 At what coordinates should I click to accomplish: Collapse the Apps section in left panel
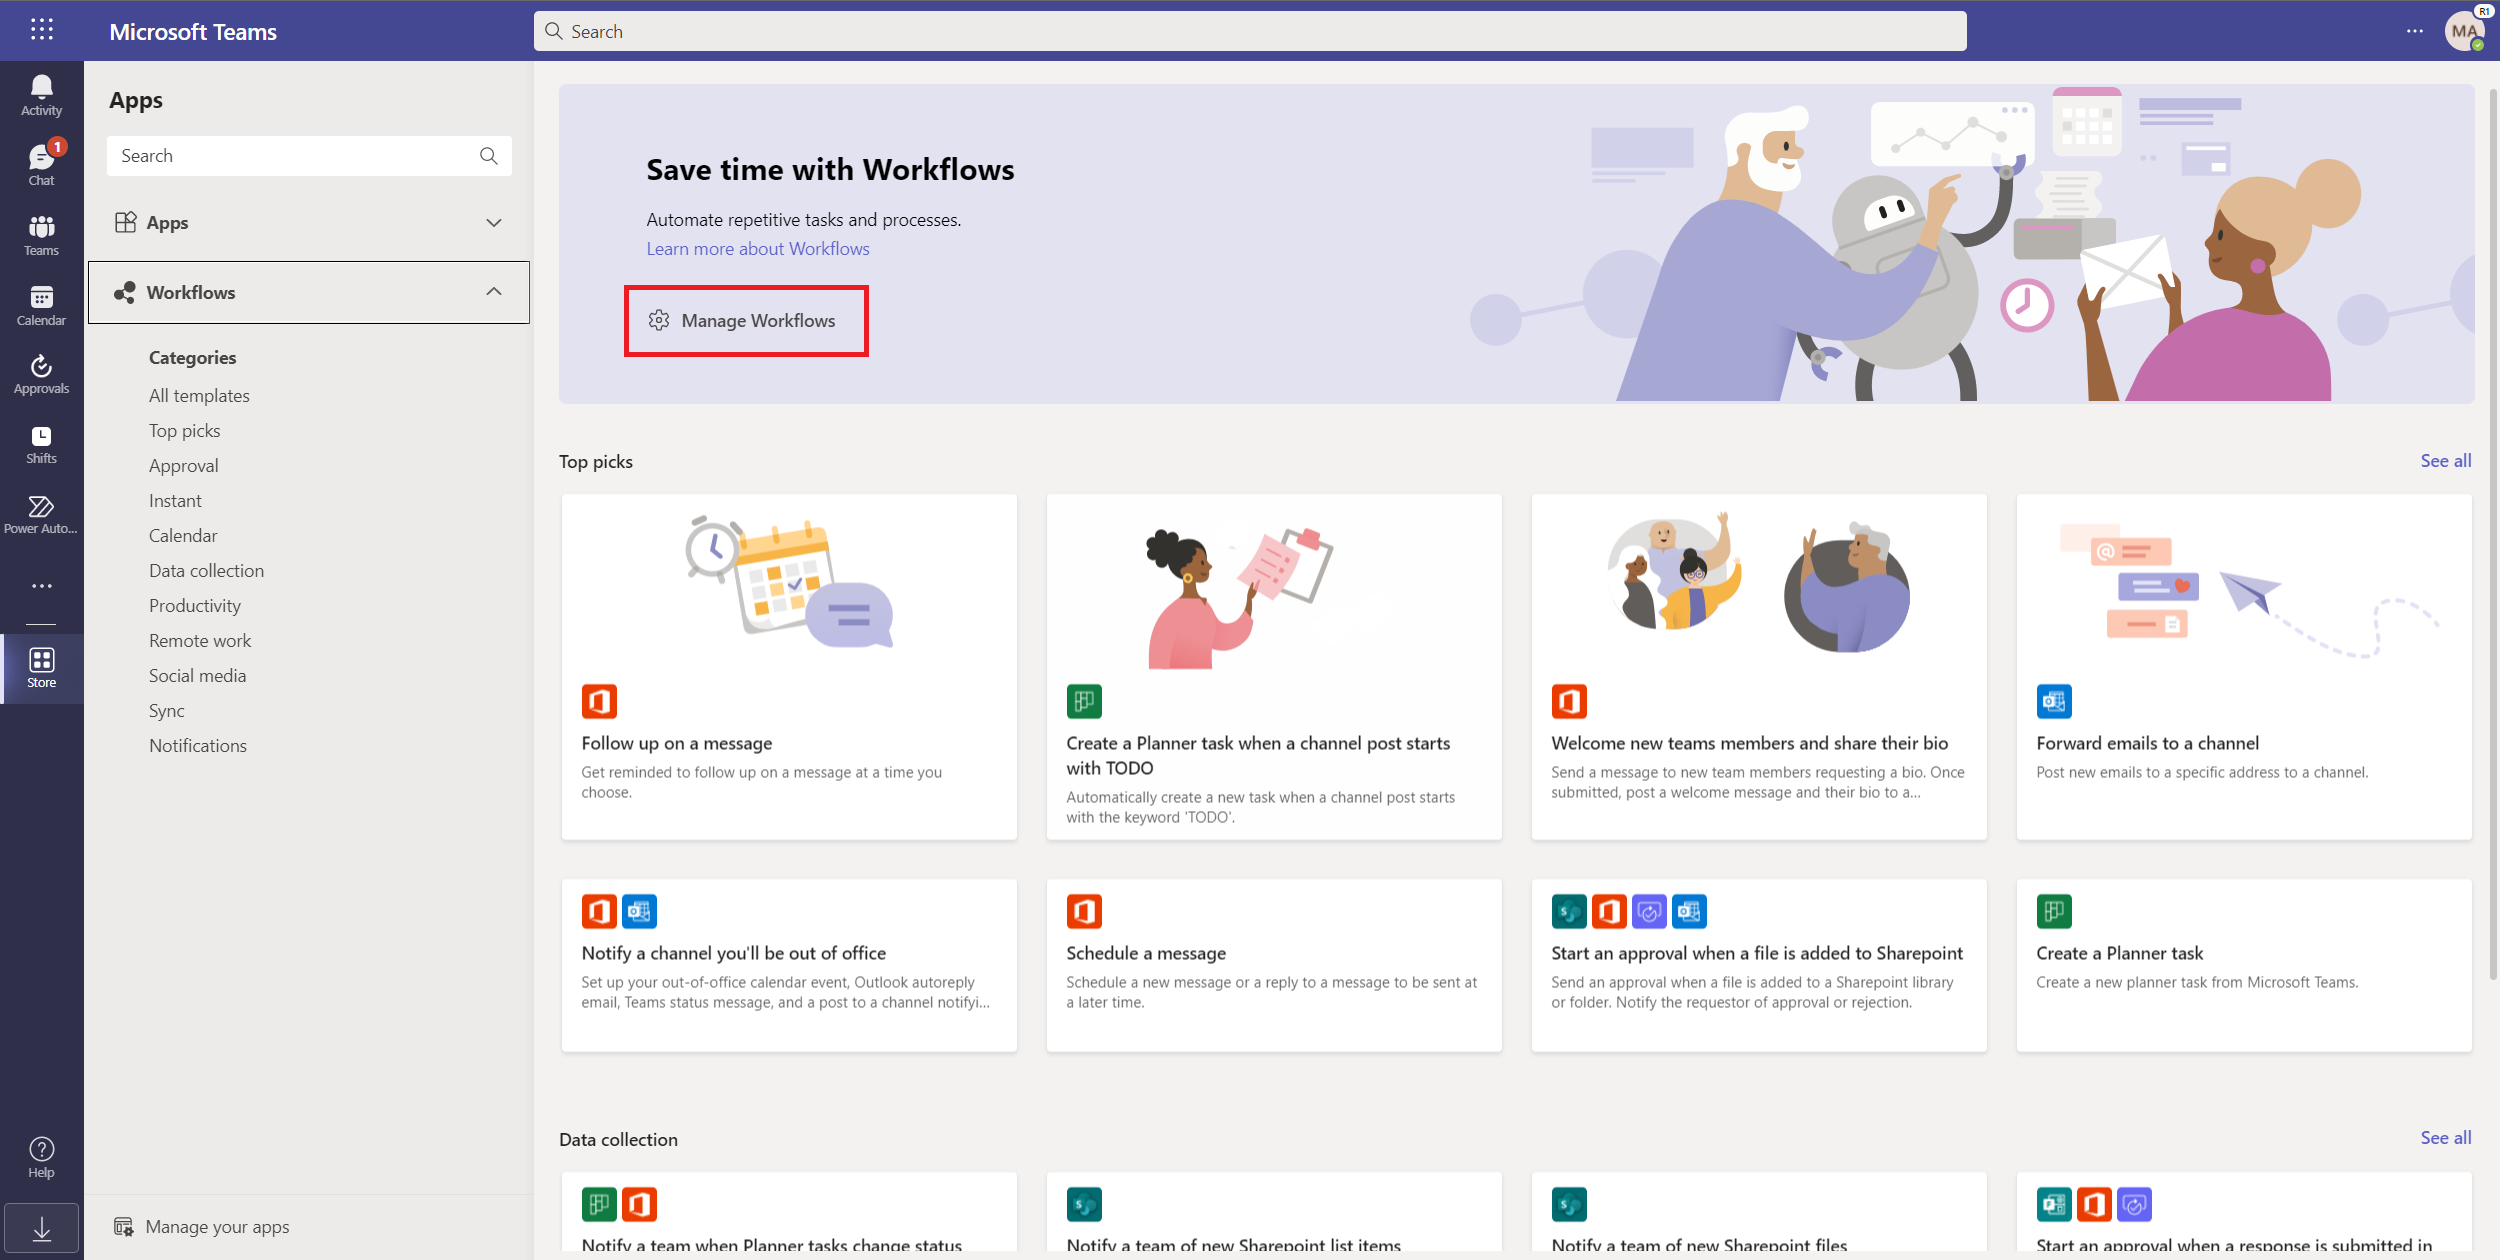point(495,222)
